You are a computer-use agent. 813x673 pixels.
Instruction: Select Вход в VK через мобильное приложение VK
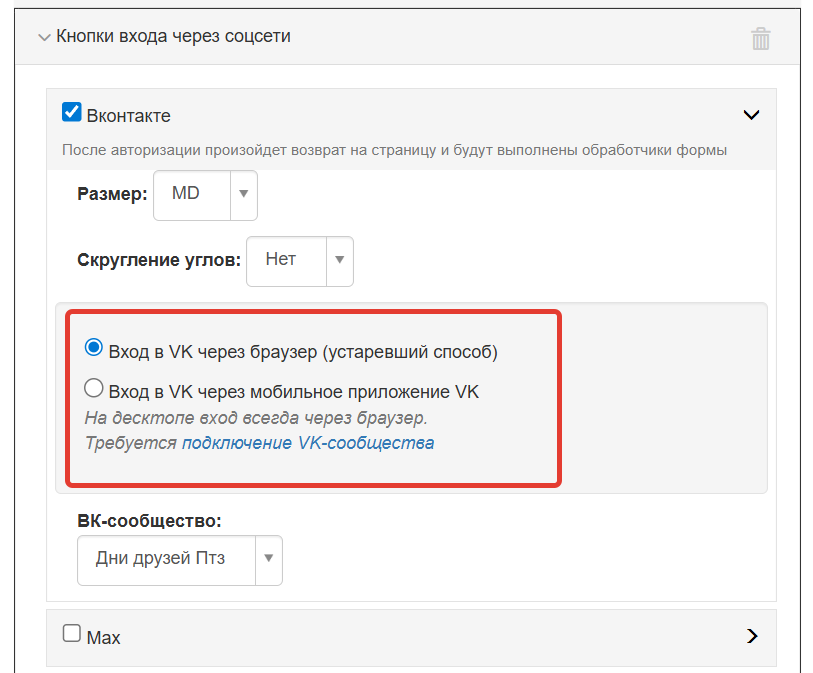point(94,388)
